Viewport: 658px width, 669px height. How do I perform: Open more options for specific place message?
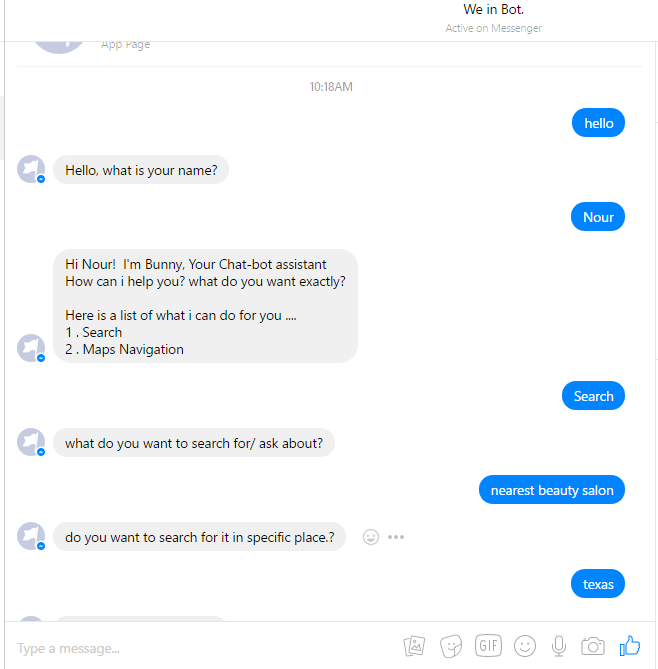[396, 537]
